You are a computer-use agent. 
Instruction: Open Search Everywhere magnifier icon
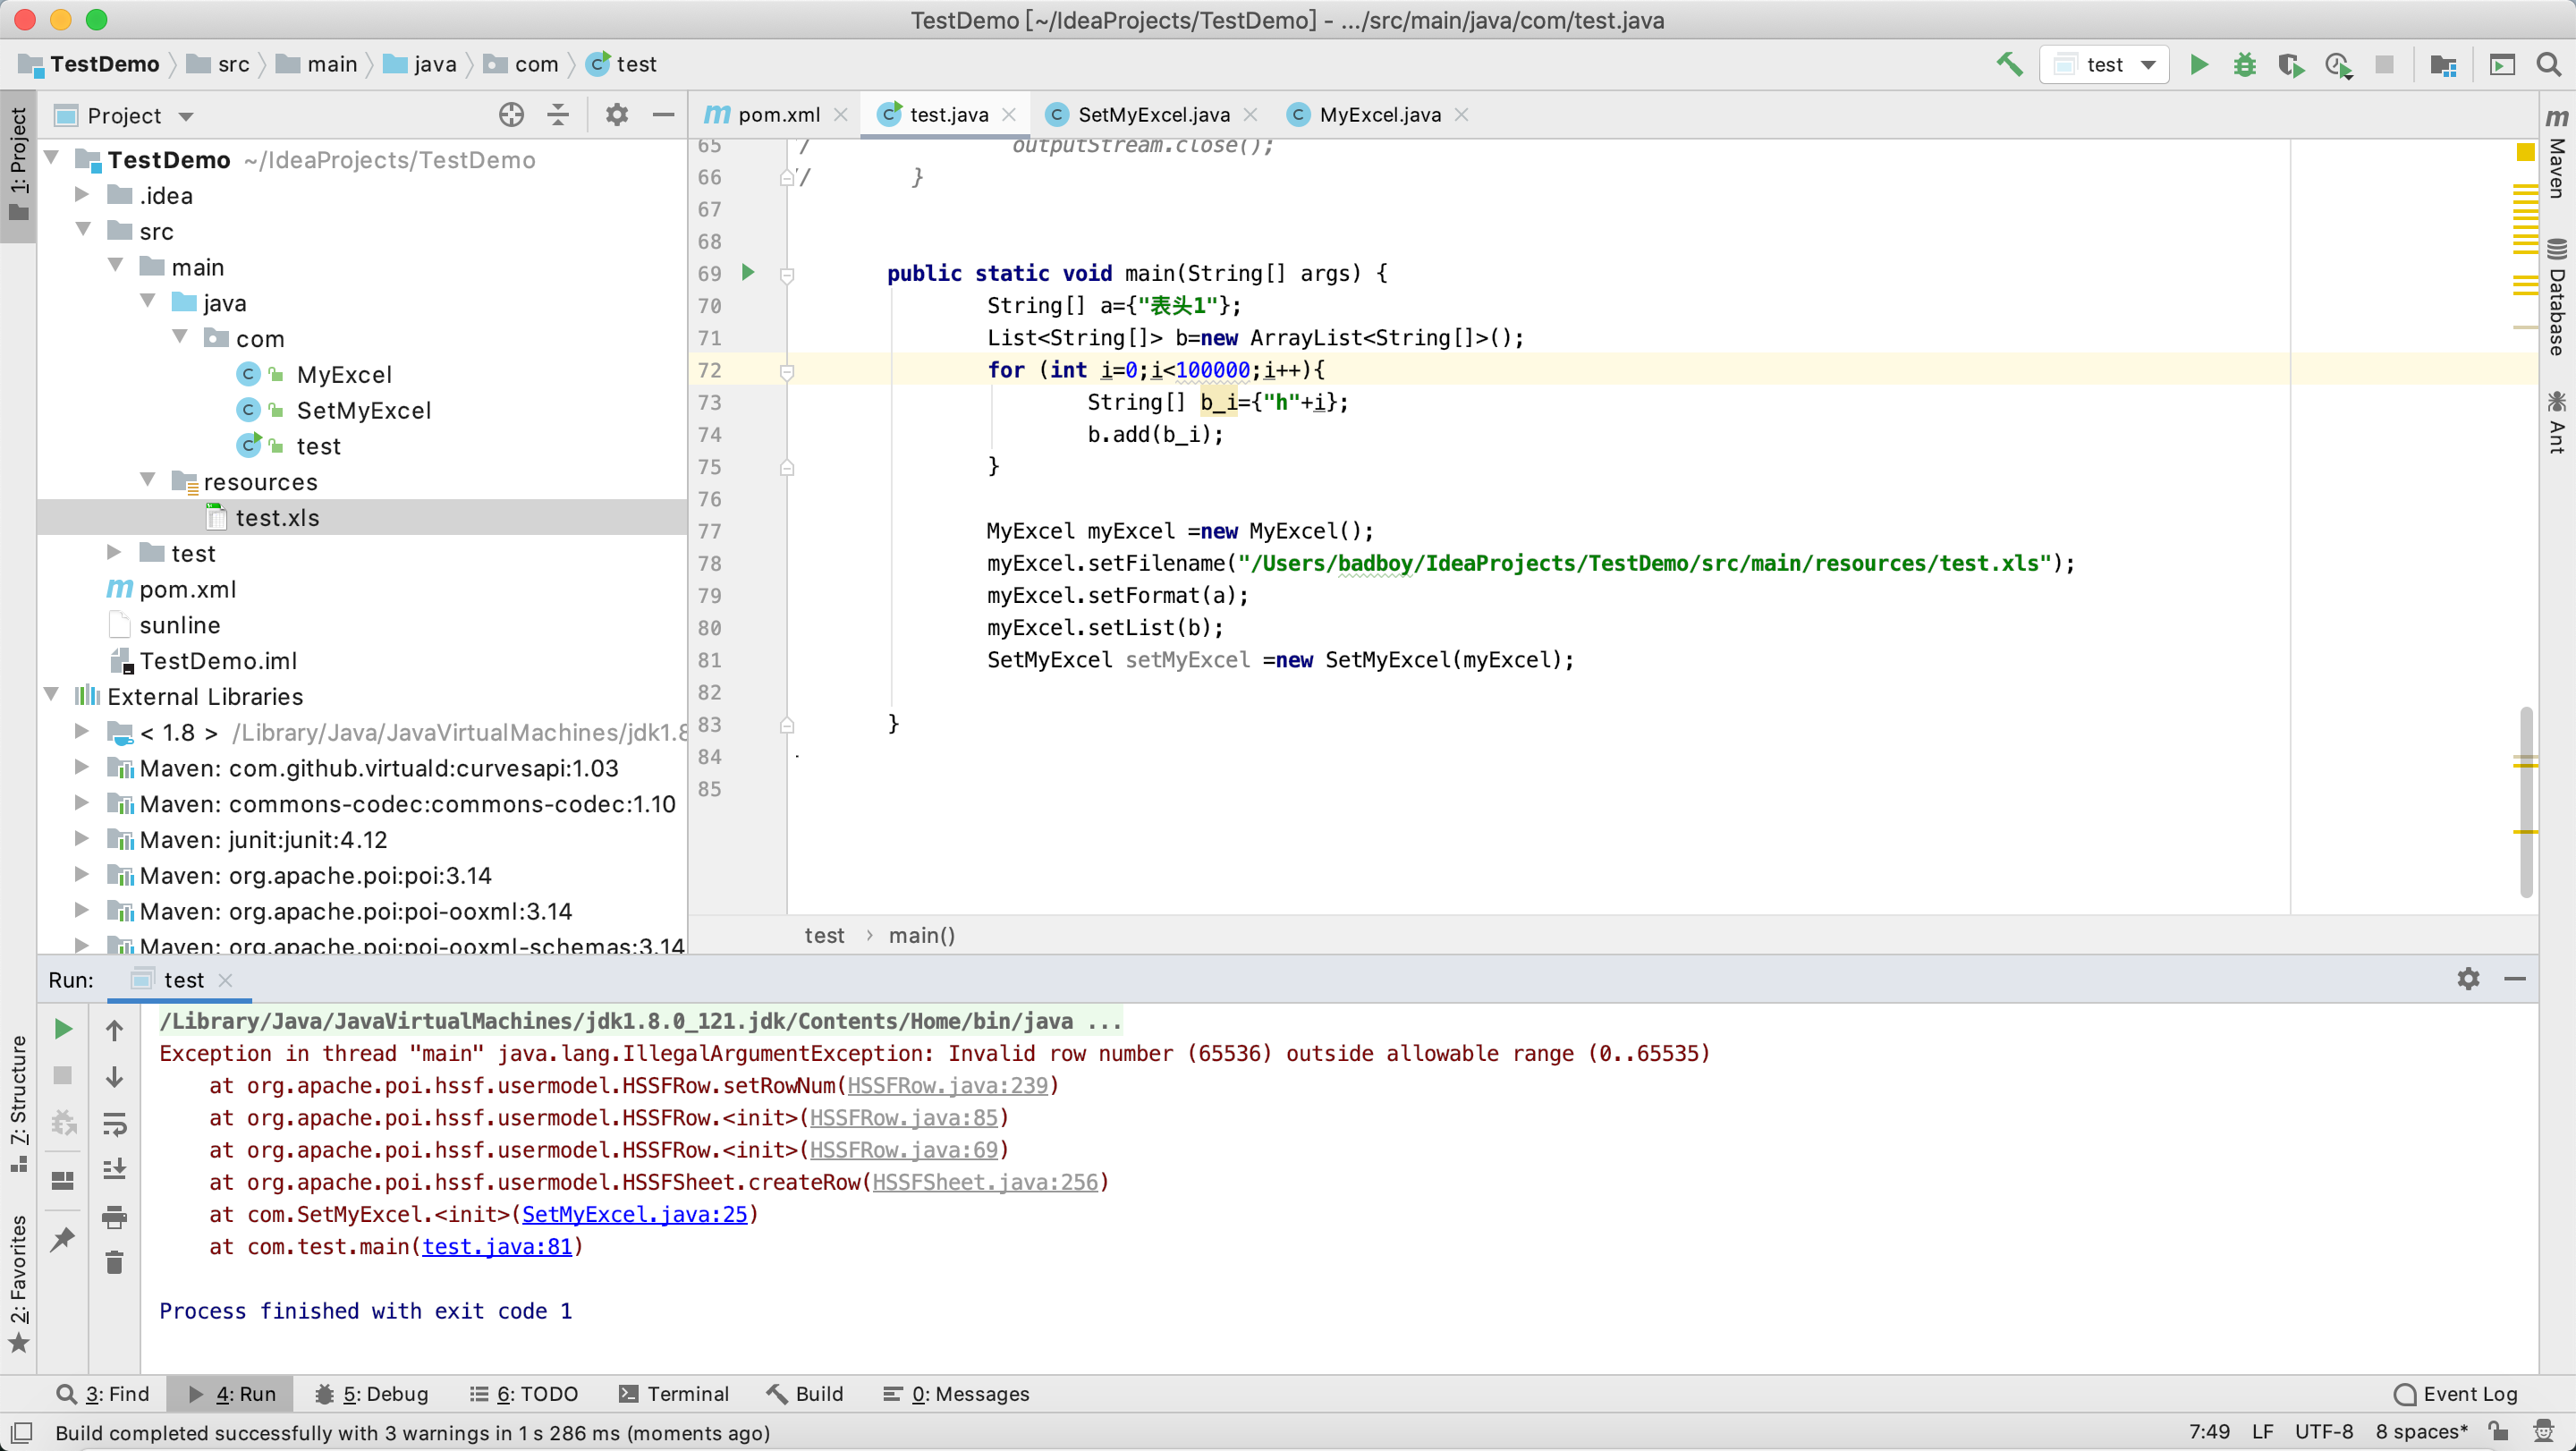(2549, 65)
